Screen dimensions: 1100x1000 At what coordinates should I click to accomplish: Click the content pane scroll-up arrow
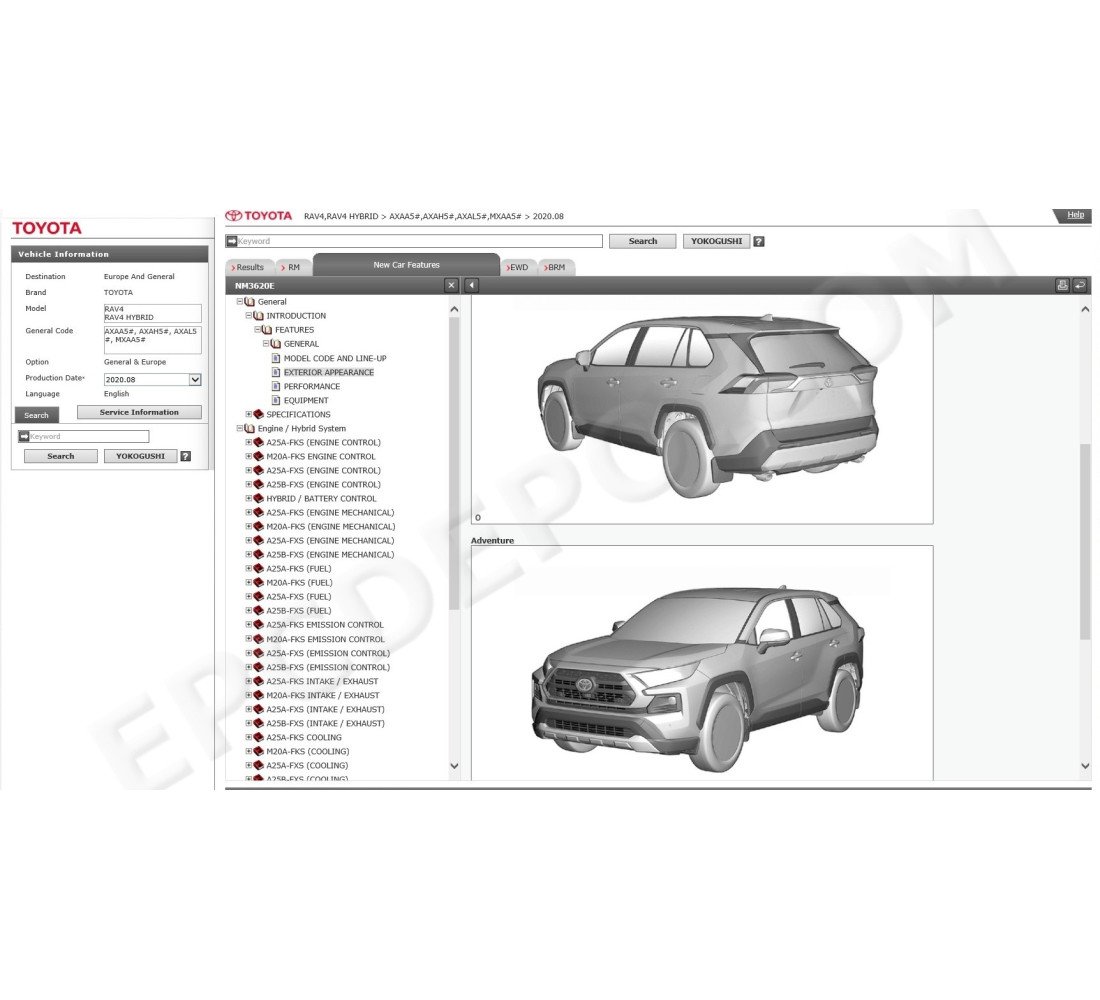[1085, 309]
